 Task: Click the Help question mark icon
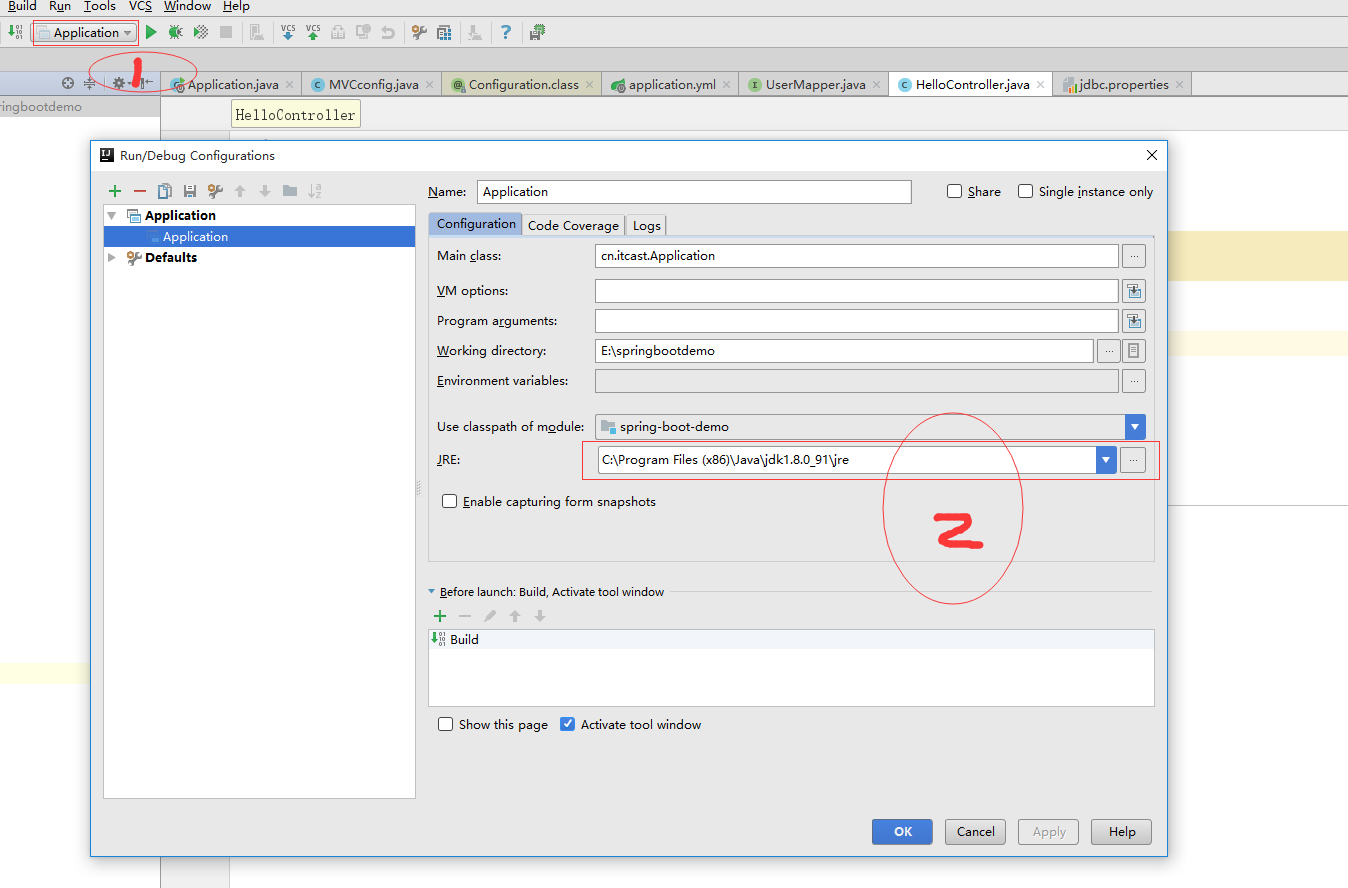click(506, 32)
